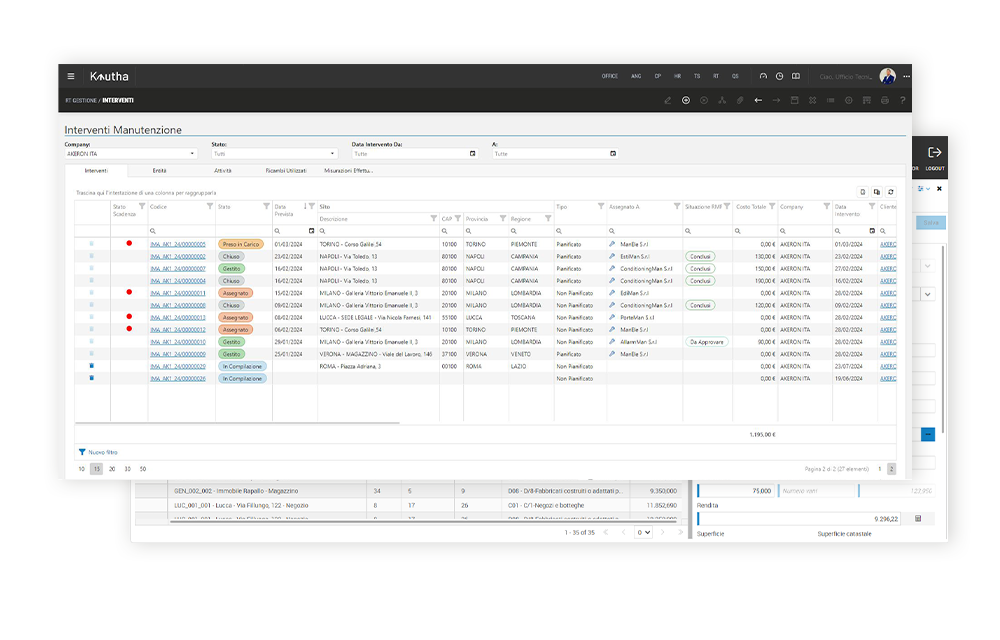This screenshot has height=640, width=1000.
Task: Switch to the Entità tab
Action: (x=159, y=171)
